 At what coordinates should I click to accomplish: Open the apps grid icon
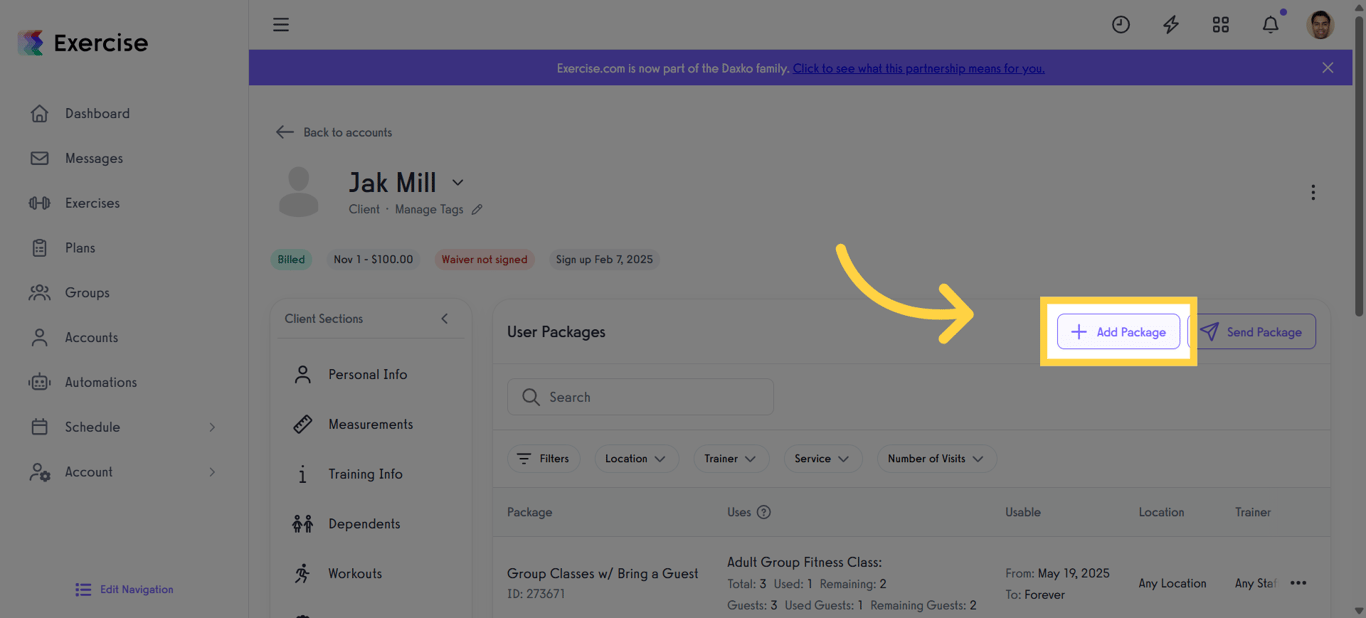point(1220,24)
